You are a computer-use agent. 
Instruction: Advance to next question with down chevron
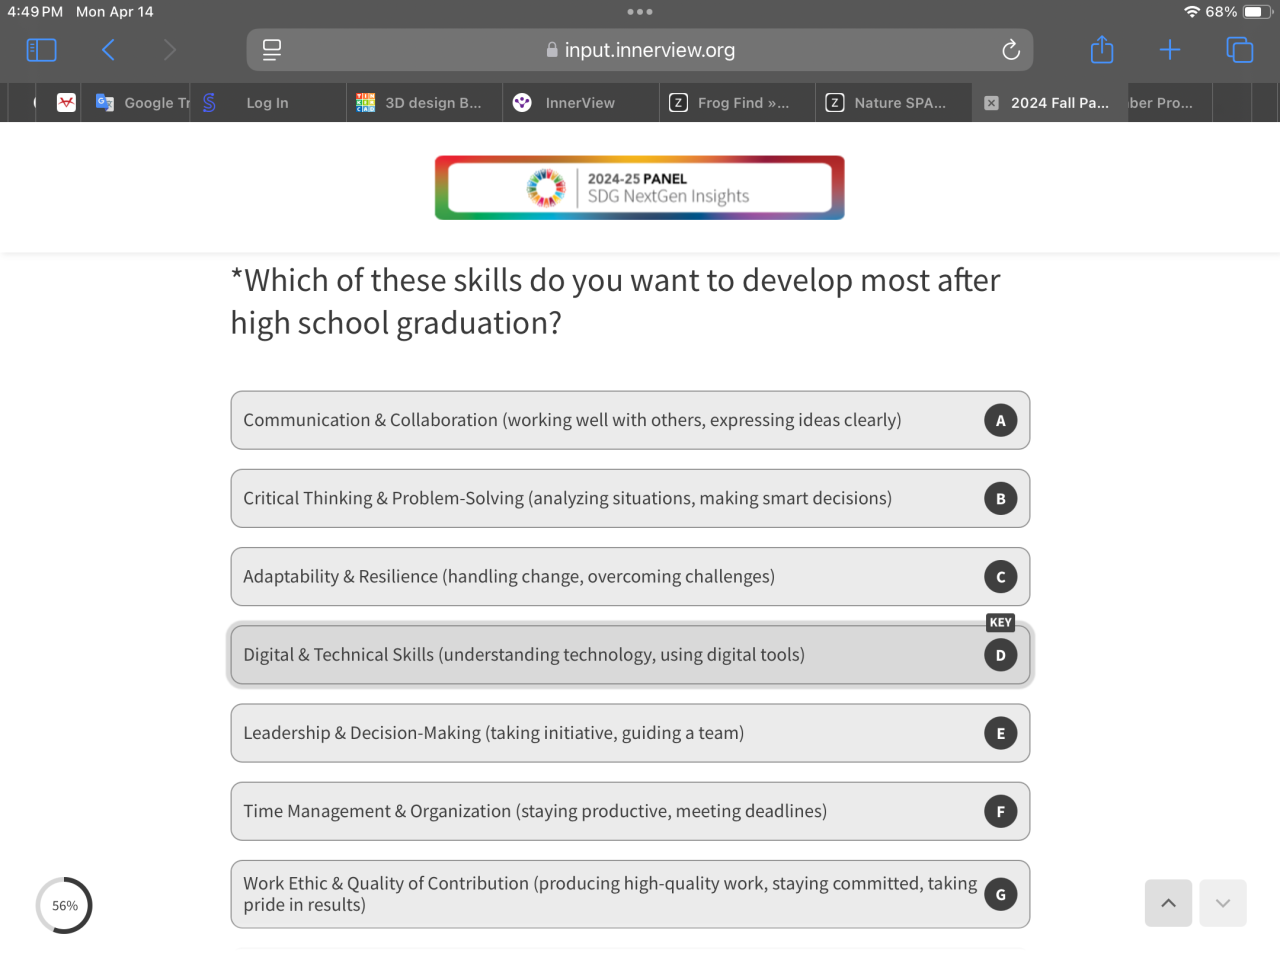1223,903
